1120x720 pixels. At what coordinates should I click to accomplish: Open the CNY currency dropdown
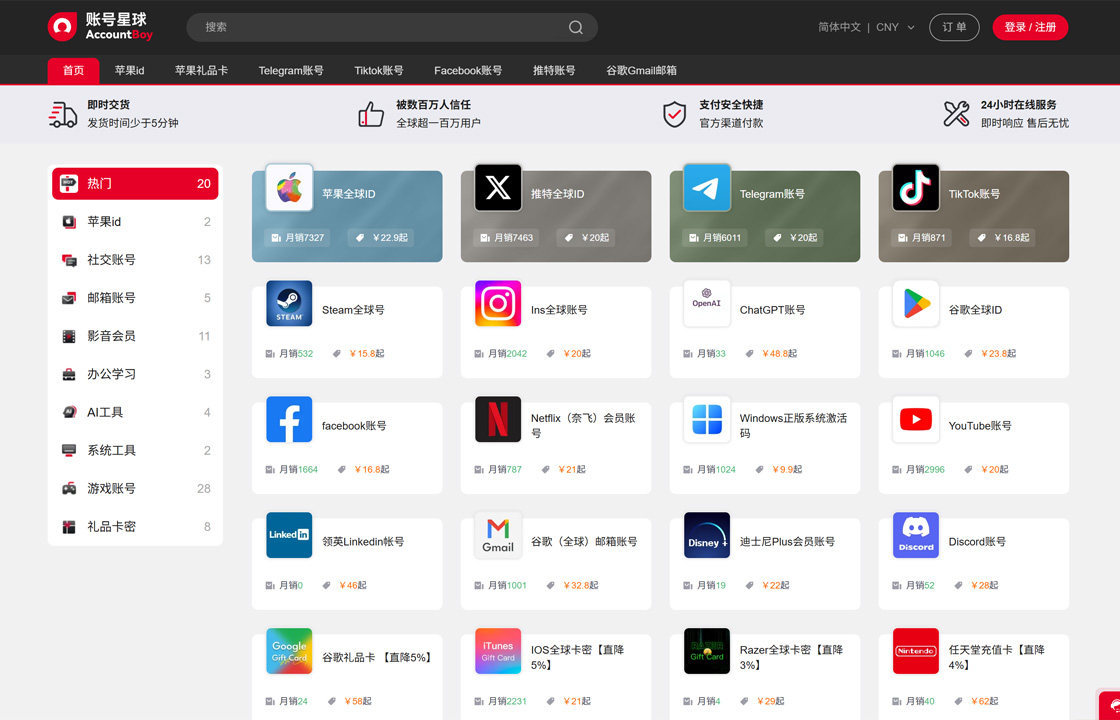[x=895, y=27]
